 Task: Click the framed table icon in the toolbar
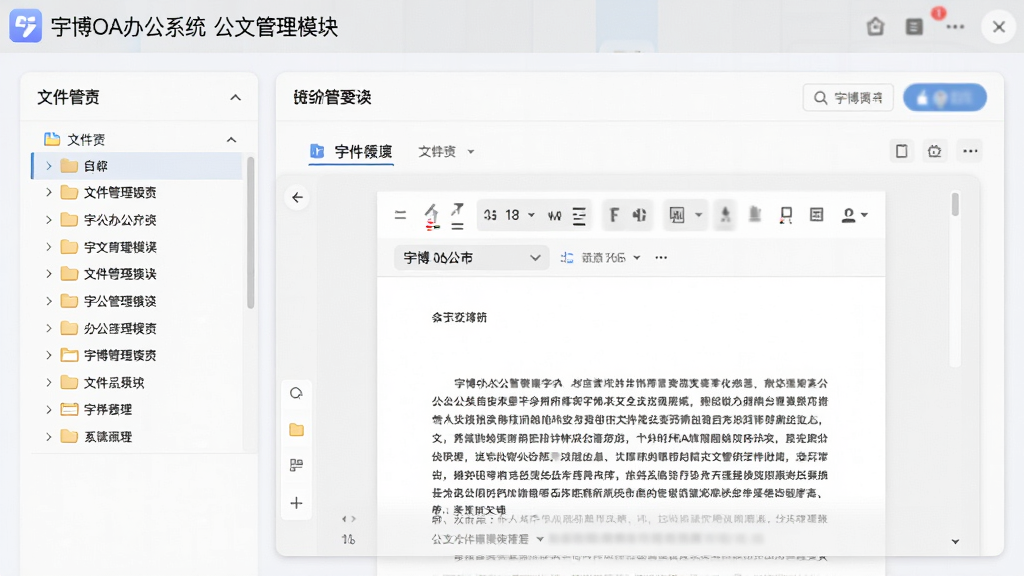677,215
